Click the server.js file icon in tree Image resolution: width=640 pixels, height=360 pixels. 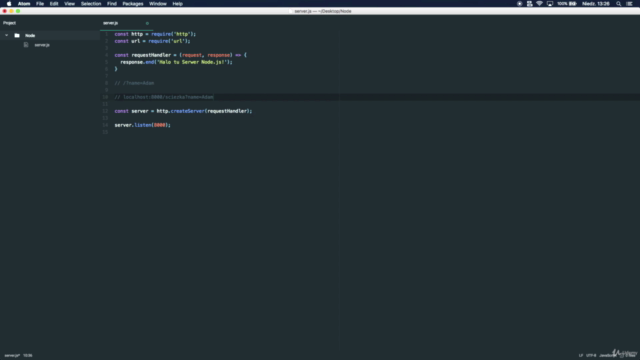26,45
